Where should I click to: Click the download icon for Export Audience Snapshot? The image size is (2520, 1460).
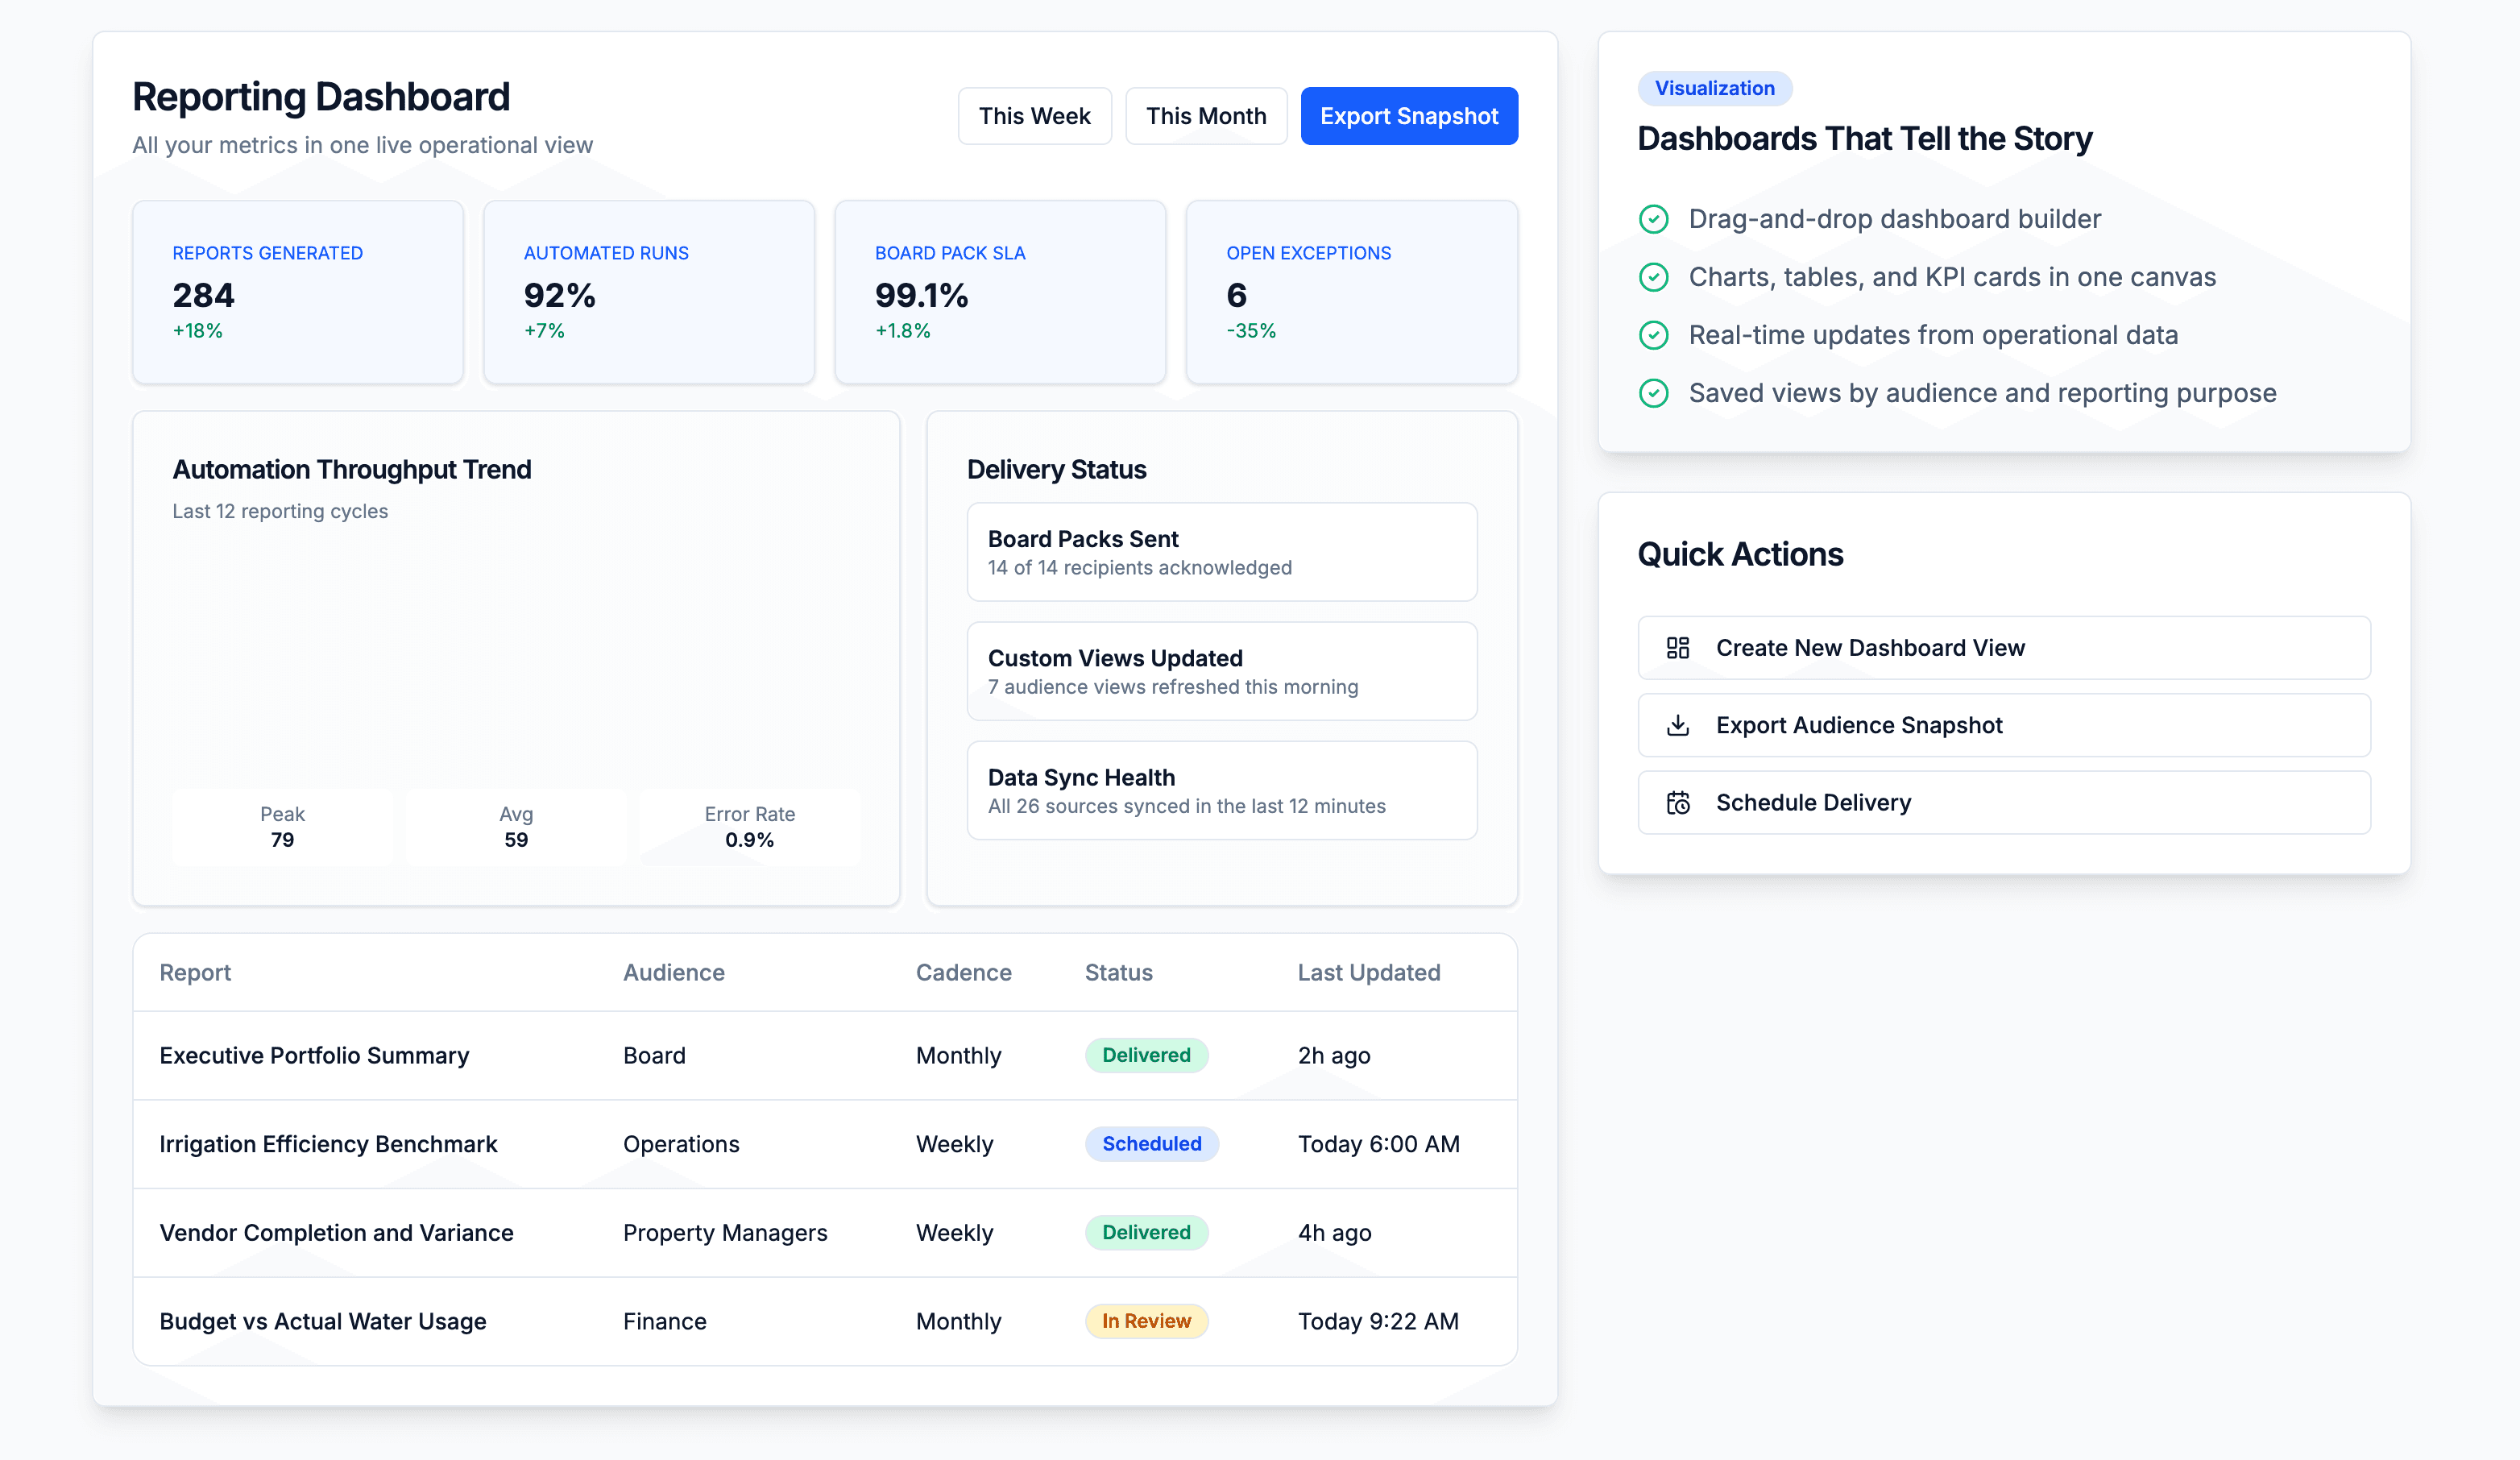tap(1680, 724)
